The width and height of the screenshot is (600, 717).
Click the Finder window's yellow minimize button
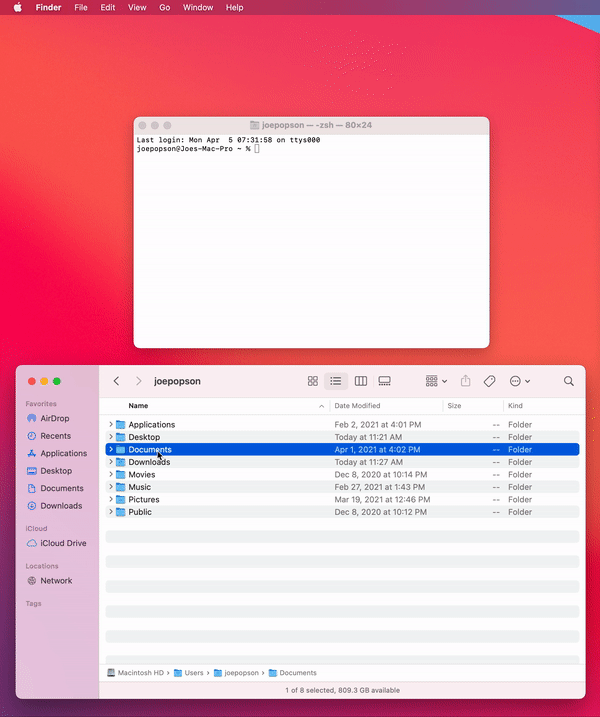pos(44,381)
